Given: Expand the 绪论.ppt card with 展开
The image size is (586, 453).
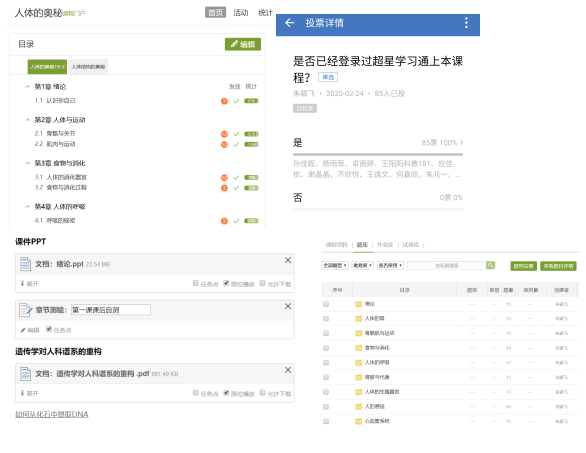Looking at the screenshot, I should 29,284.
